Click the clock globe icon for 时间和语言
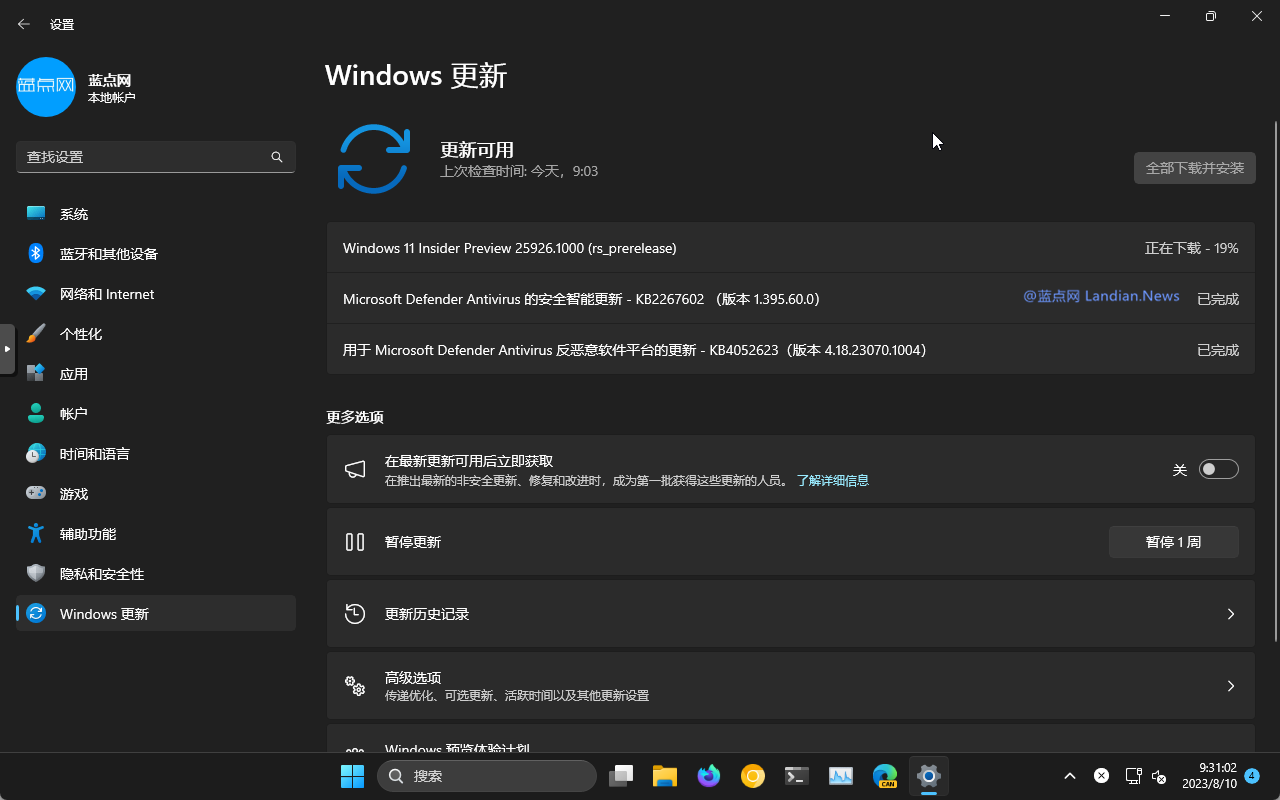 (36, 454)
